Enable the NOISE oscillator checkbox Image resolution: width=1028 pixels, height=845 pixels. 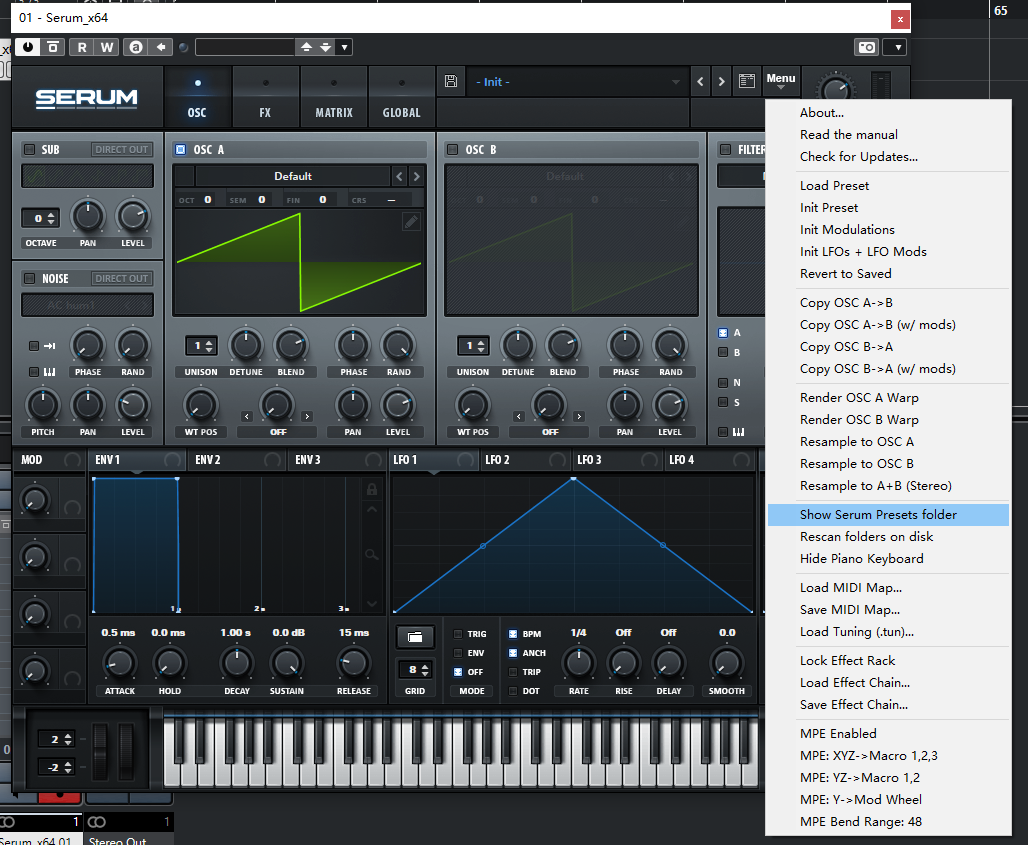[x=30, y=279]
